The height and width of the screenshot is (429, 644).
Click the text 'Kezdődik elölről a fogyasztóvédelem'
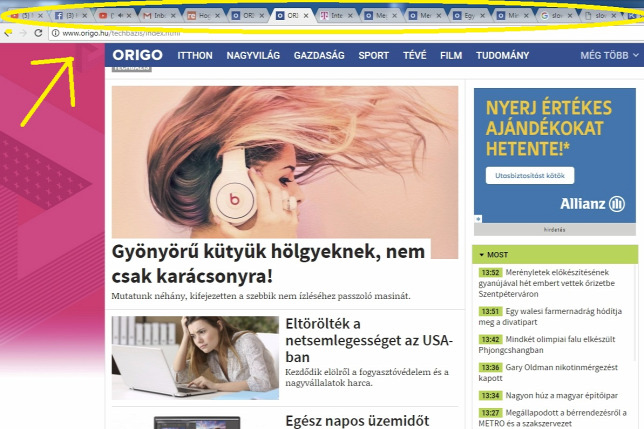367,377
